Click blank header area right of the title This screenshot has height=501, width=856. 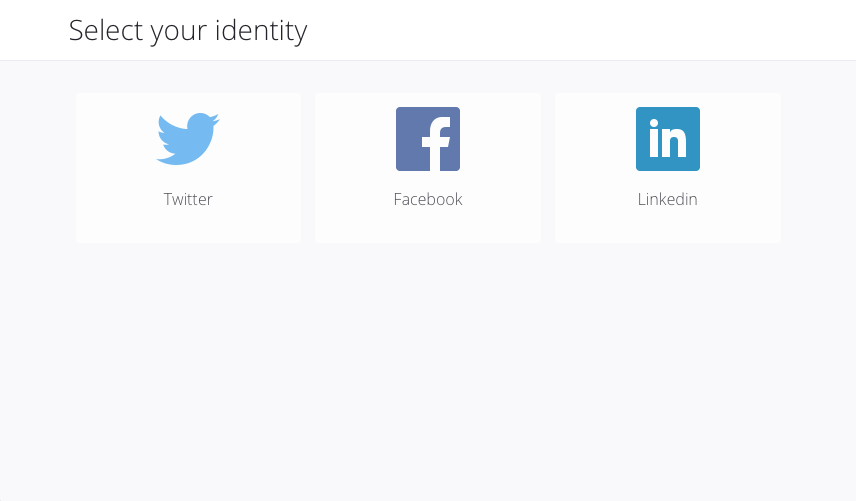click(600, 31)
